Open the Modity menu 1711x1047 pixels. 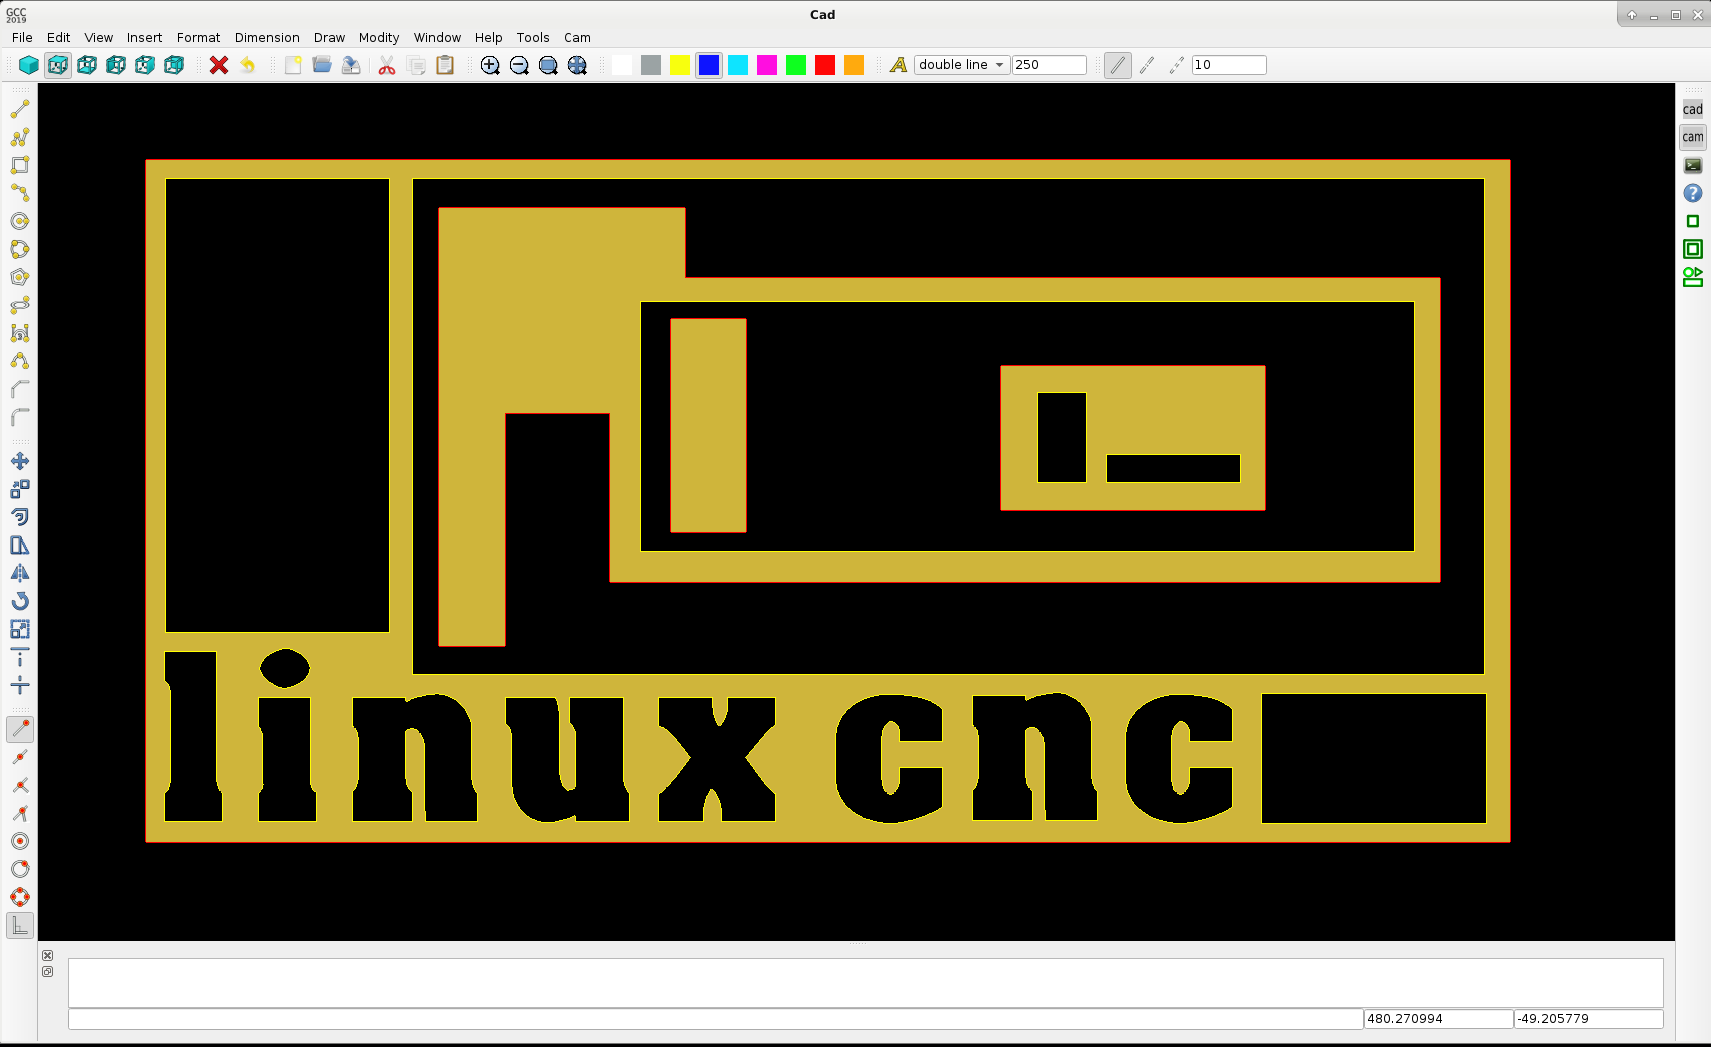click(x=379, y=38)
